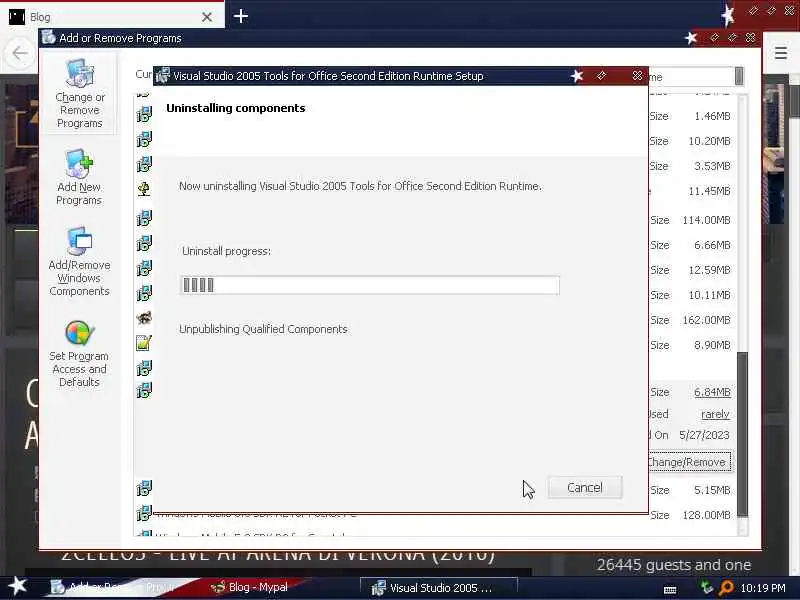Select program row with 10.20MB size
Viewport: 800px width, 600px height.
(436, 141)
